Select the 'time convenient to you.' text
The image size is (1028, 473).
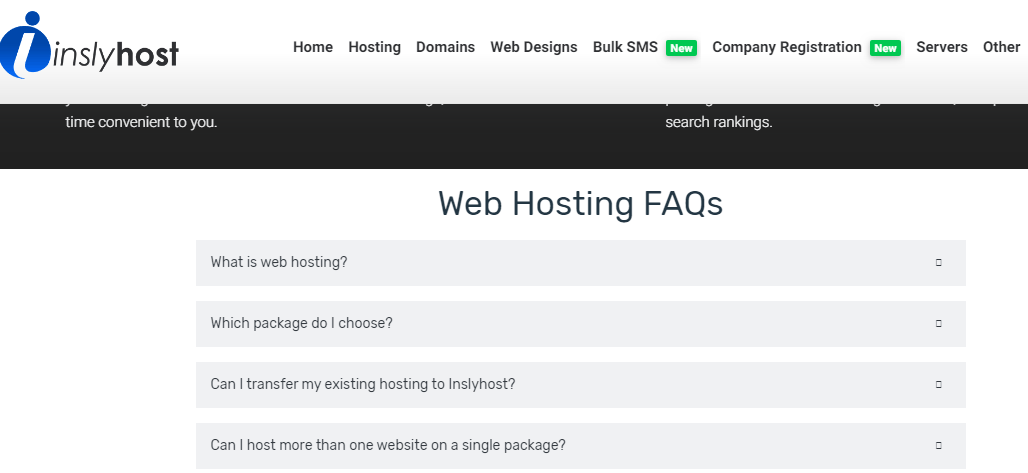(x=141, y=123)
